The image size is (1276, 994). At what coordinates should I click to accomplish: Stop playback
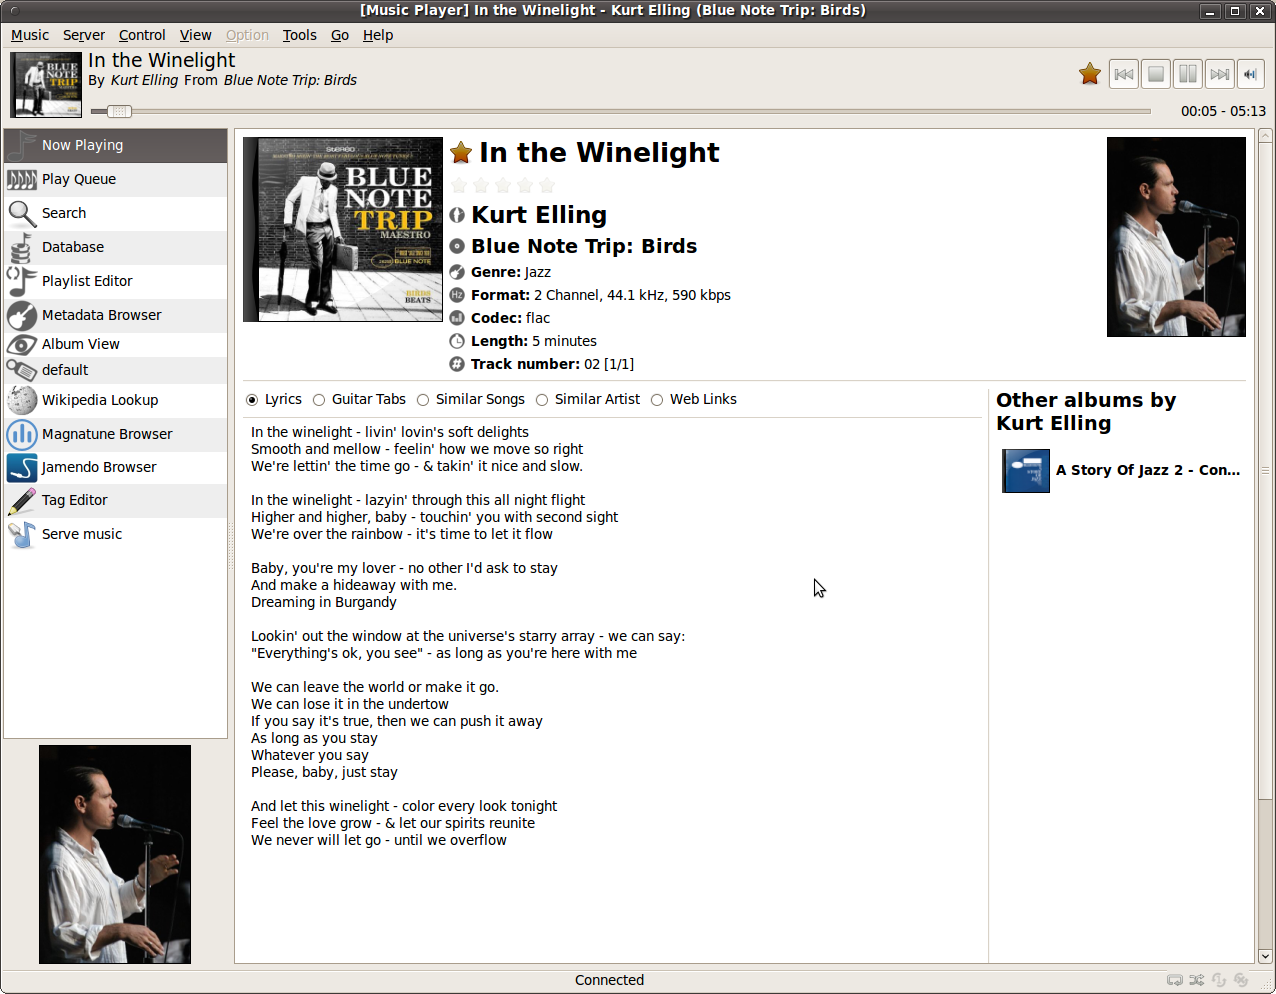(1156, 74)
